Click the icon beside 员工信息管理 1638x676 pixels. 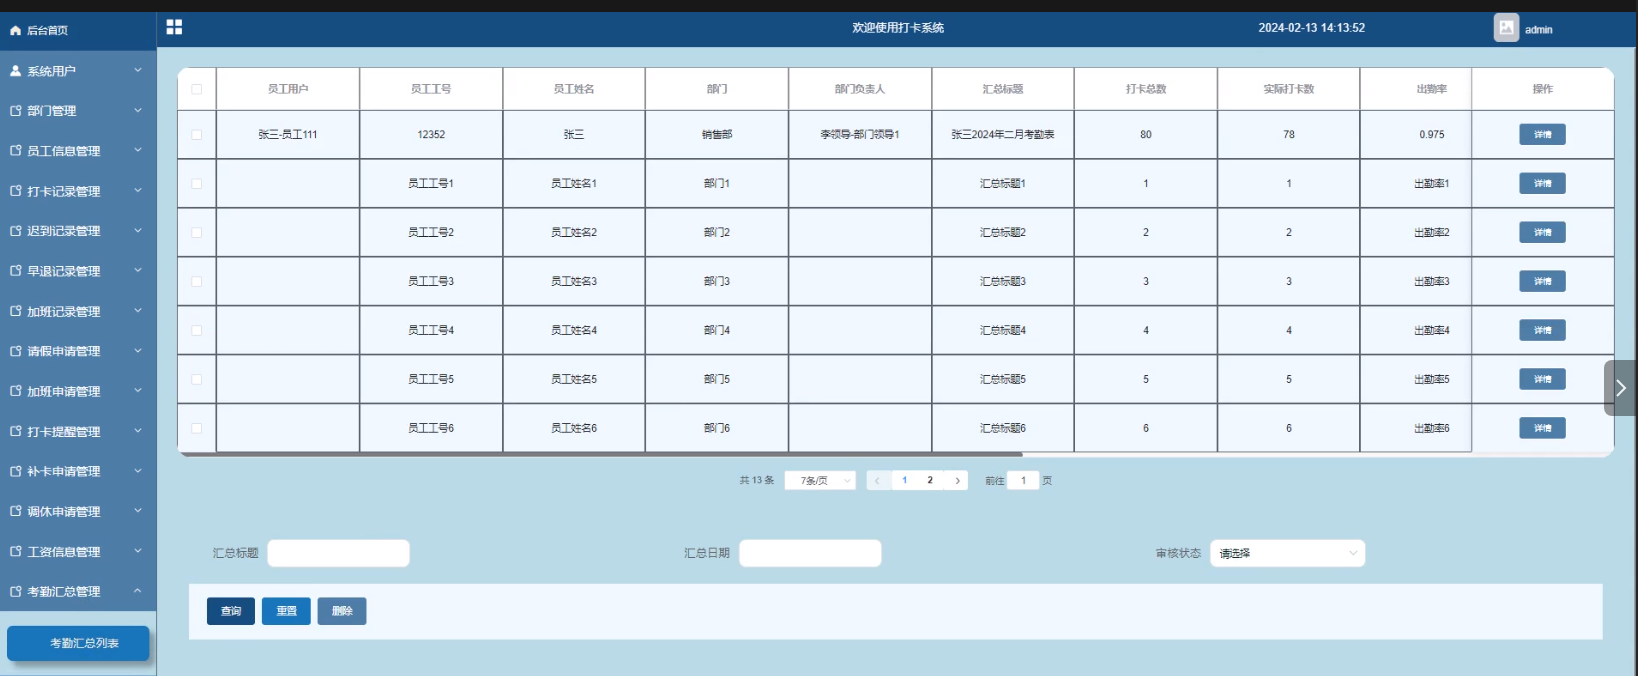click(15, 151)
